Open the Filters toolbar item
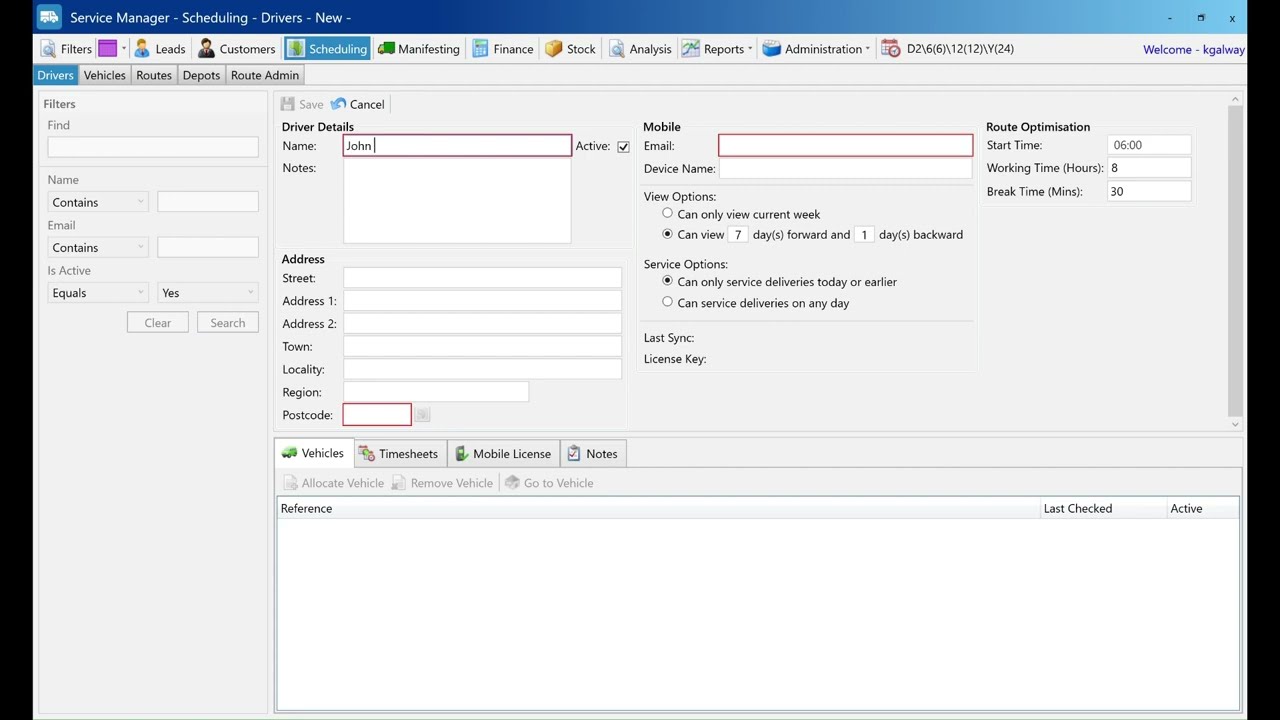This screenshot has width=1280, height=720. pos(66,49)
